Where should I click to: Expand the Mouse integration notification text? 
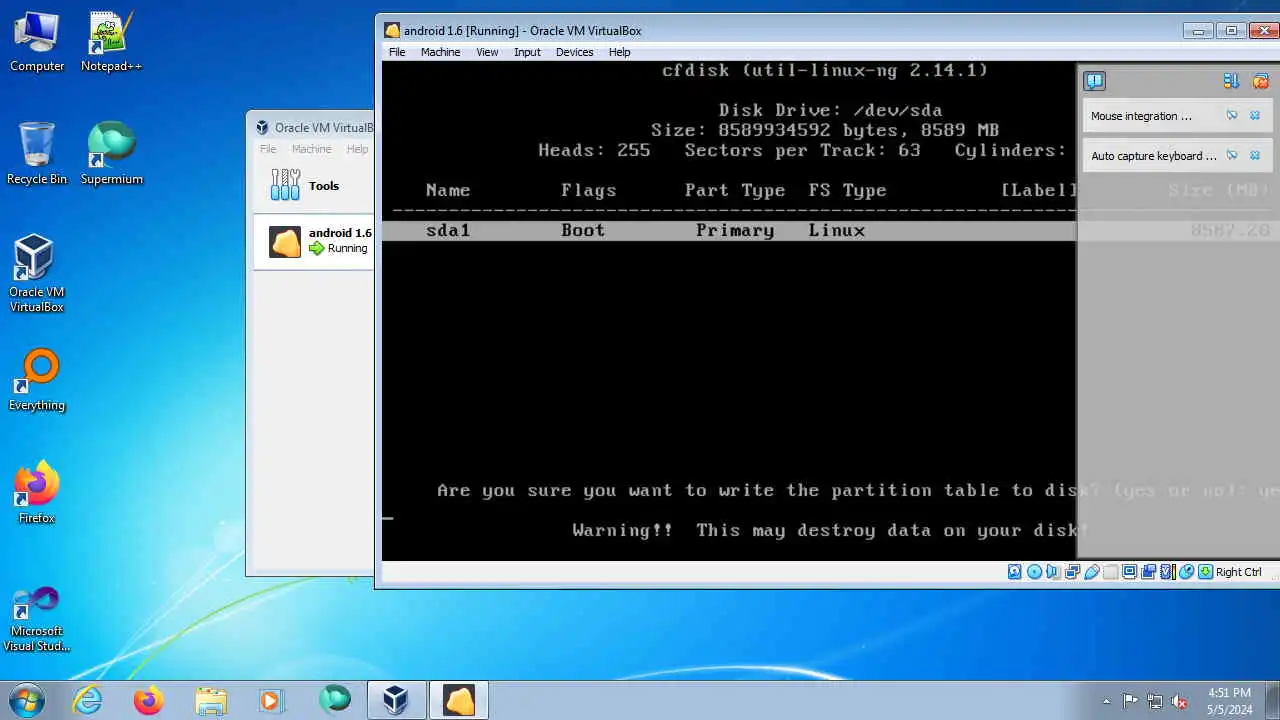(1141, 116)
